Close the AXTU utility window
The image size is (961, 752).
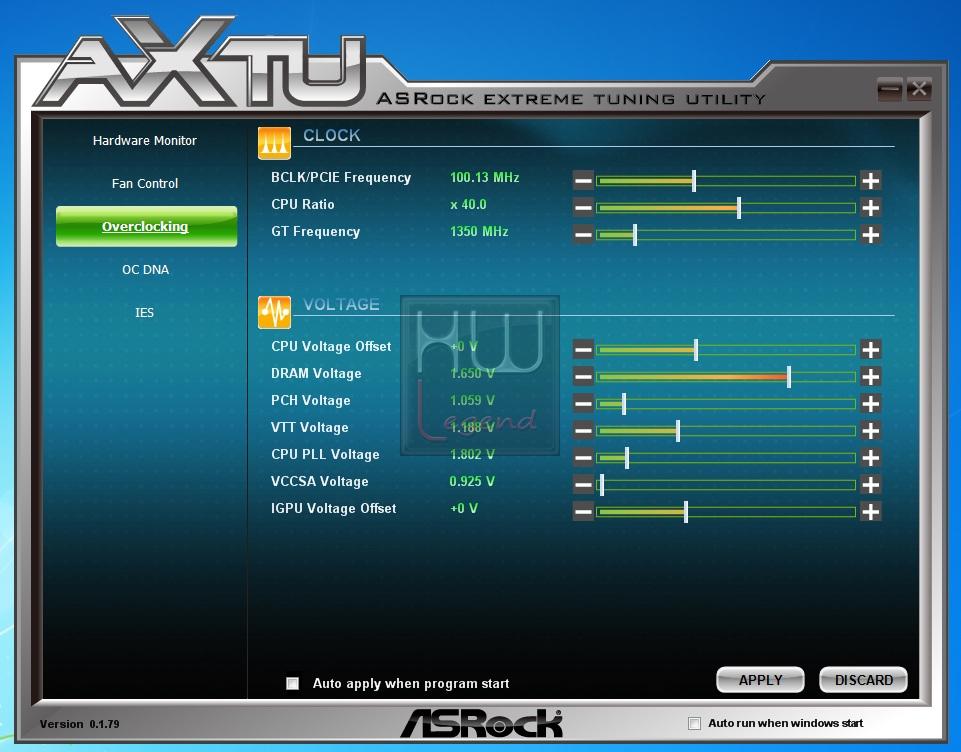coord(919,89)
